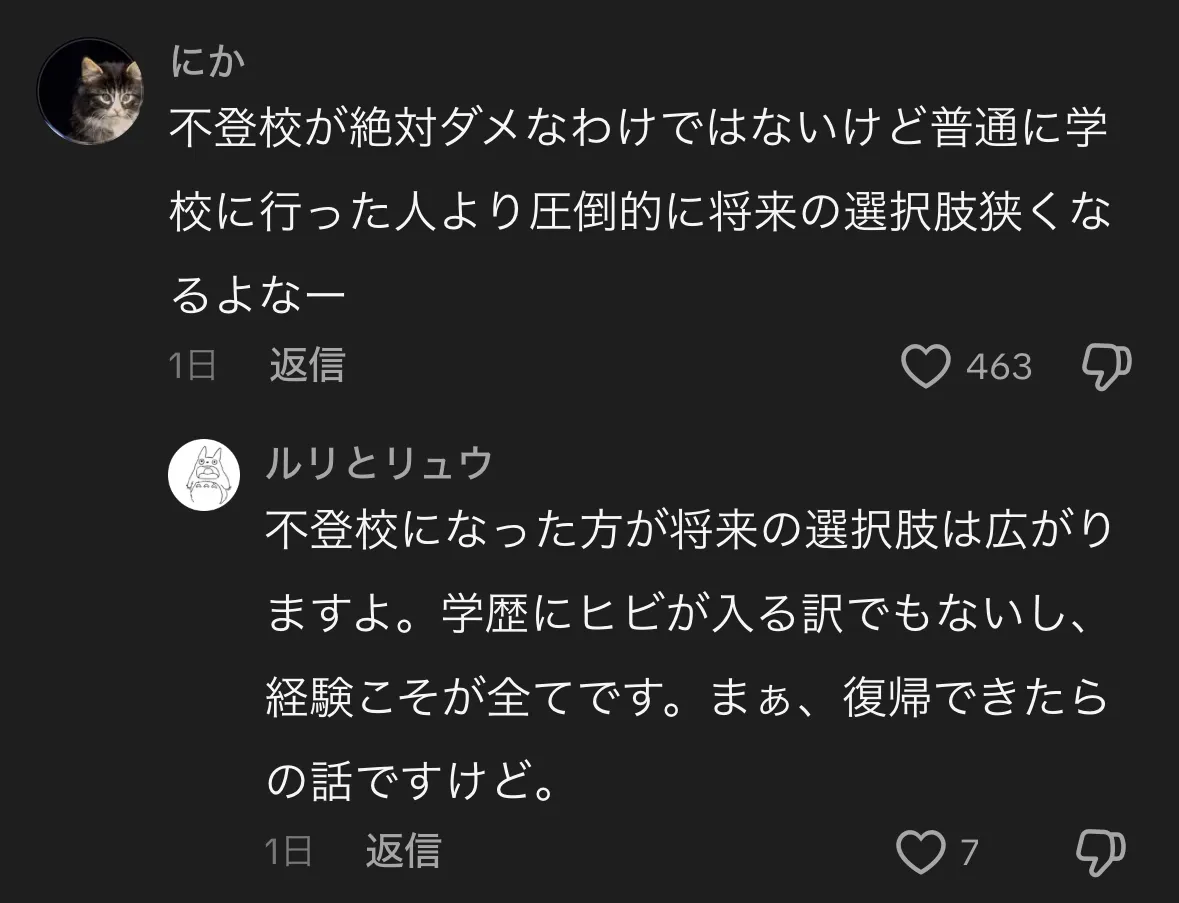Open ルリとリュウ's Totoro sketch avatar

[204, 475]
